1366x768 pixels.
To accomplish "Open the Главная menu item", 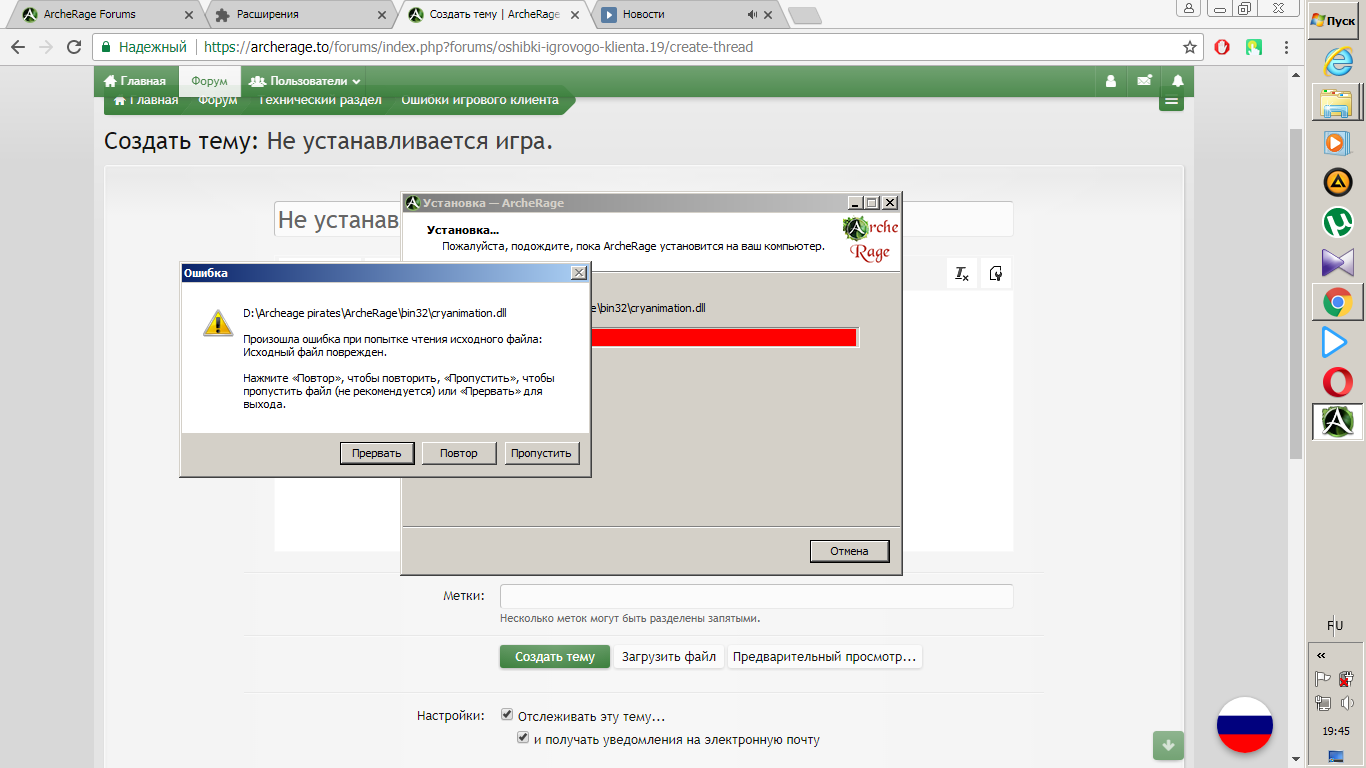I will pyautogui.click(x=135, y=81).
